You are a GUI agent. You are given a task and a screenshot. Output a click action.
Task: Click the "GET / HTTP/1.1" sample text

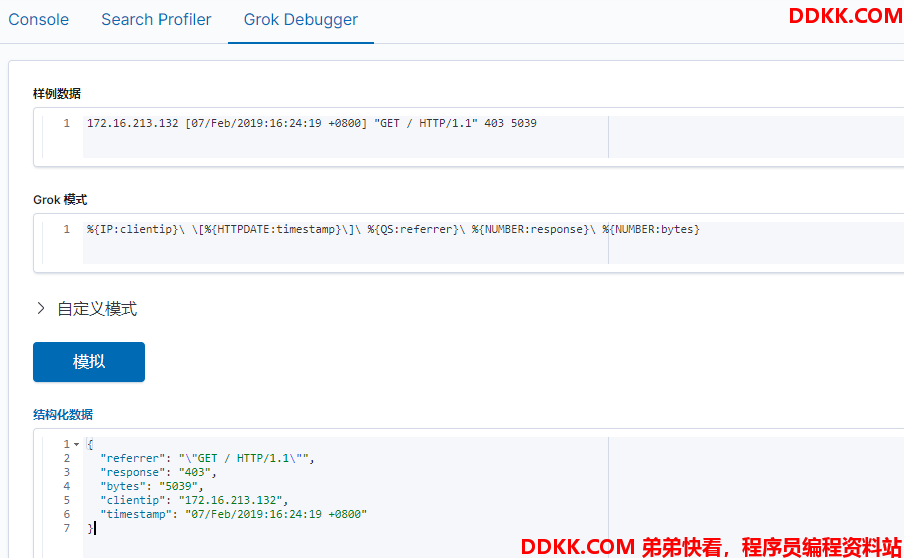[x=425, y=123]
